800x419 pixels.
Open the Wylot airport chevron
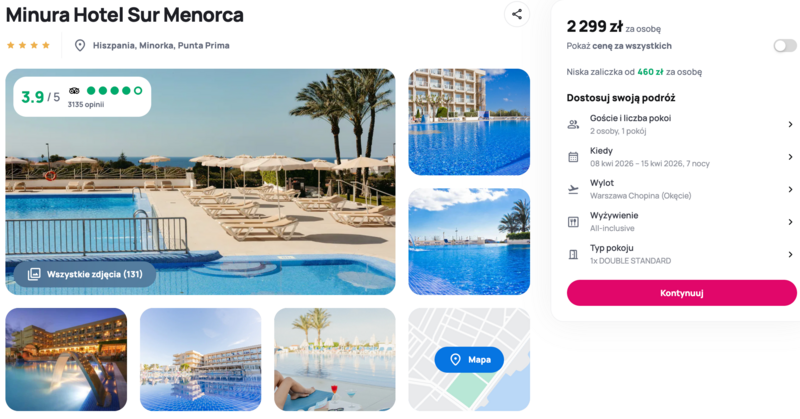pyautogui.click(x=790, y=189)
